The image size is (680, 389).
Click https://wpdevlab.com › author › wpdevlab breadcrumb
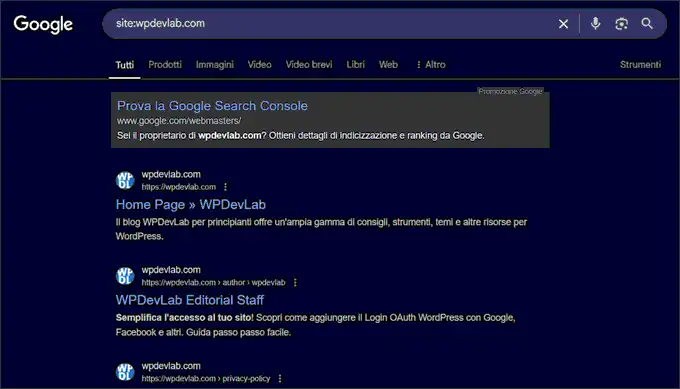213,282
